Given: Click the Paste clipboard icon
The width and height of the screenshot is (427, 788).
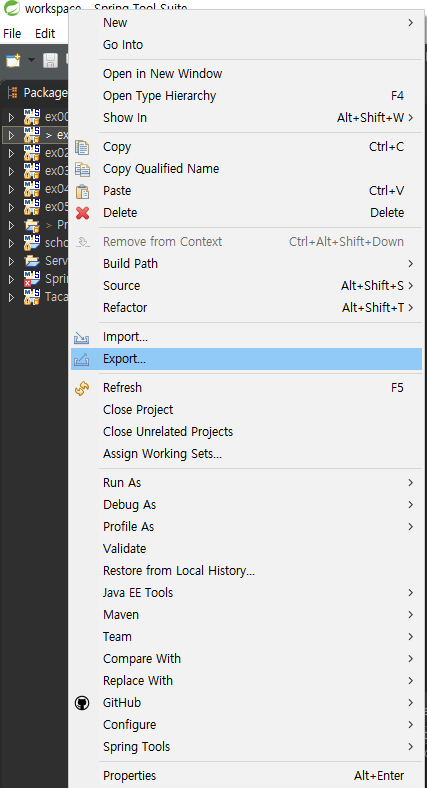Looking at the screenshot, I should pos(82,191).
